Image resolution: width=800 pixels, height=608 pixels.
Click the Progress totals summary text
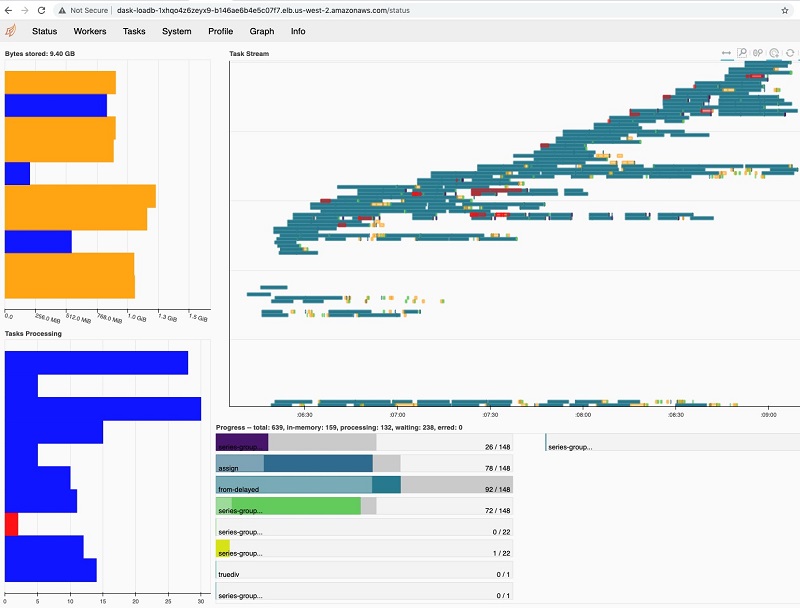click(339, 427)
